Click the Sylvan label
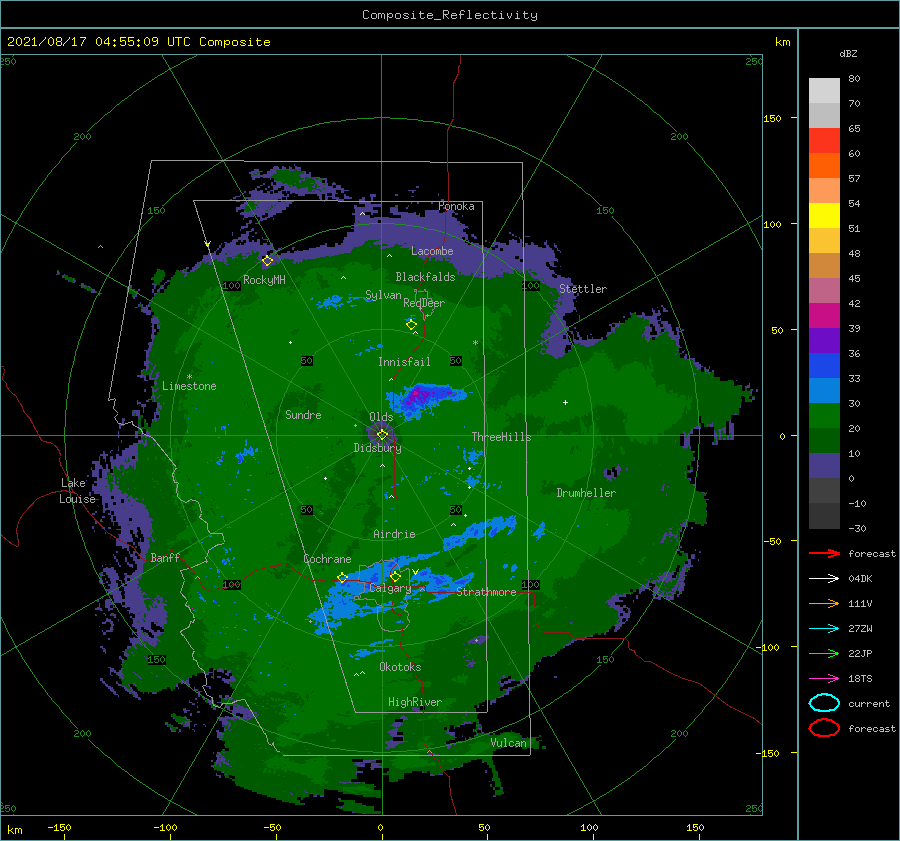900x841 pixels. [383, 295]
